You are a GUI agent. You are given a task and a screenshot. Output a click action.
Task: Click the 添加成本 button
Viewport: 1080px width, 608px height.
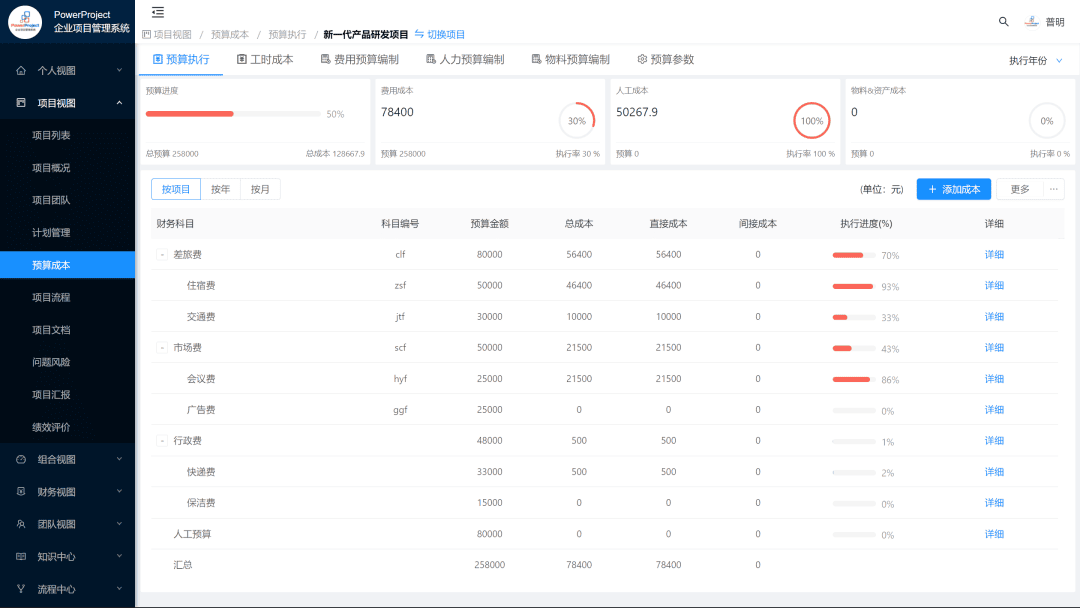[954, 188]
